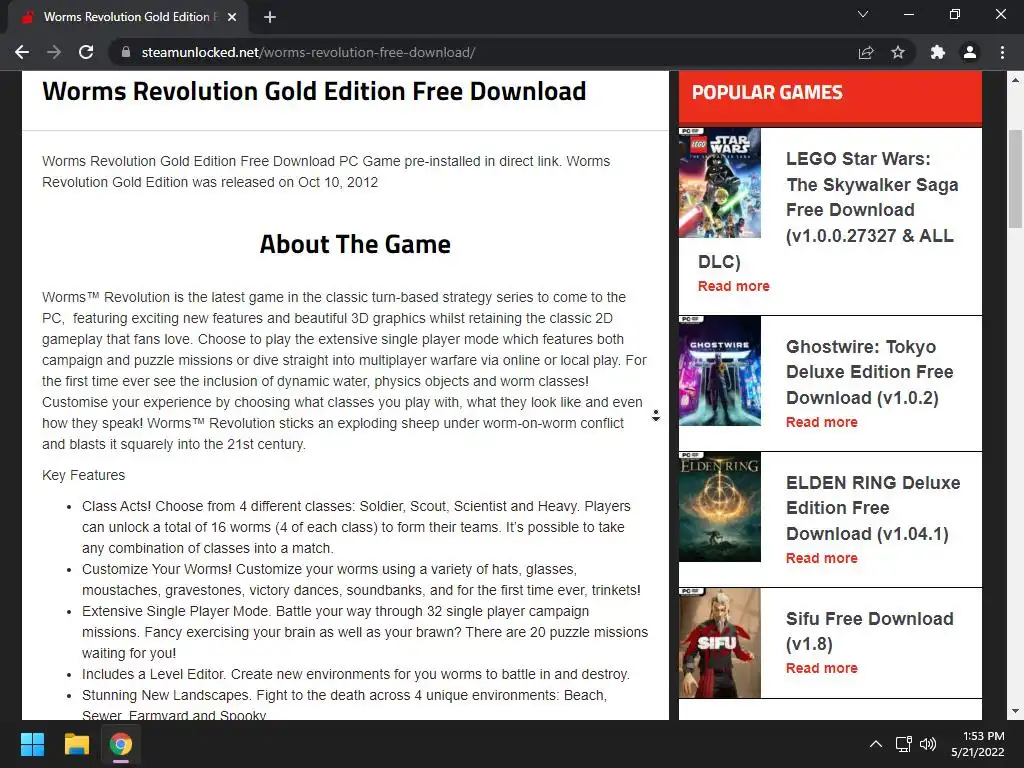Click 'Extensive Single Player Mode' bullet
The height and width of the screenshot is (768, 1024).
pos(365,632)
